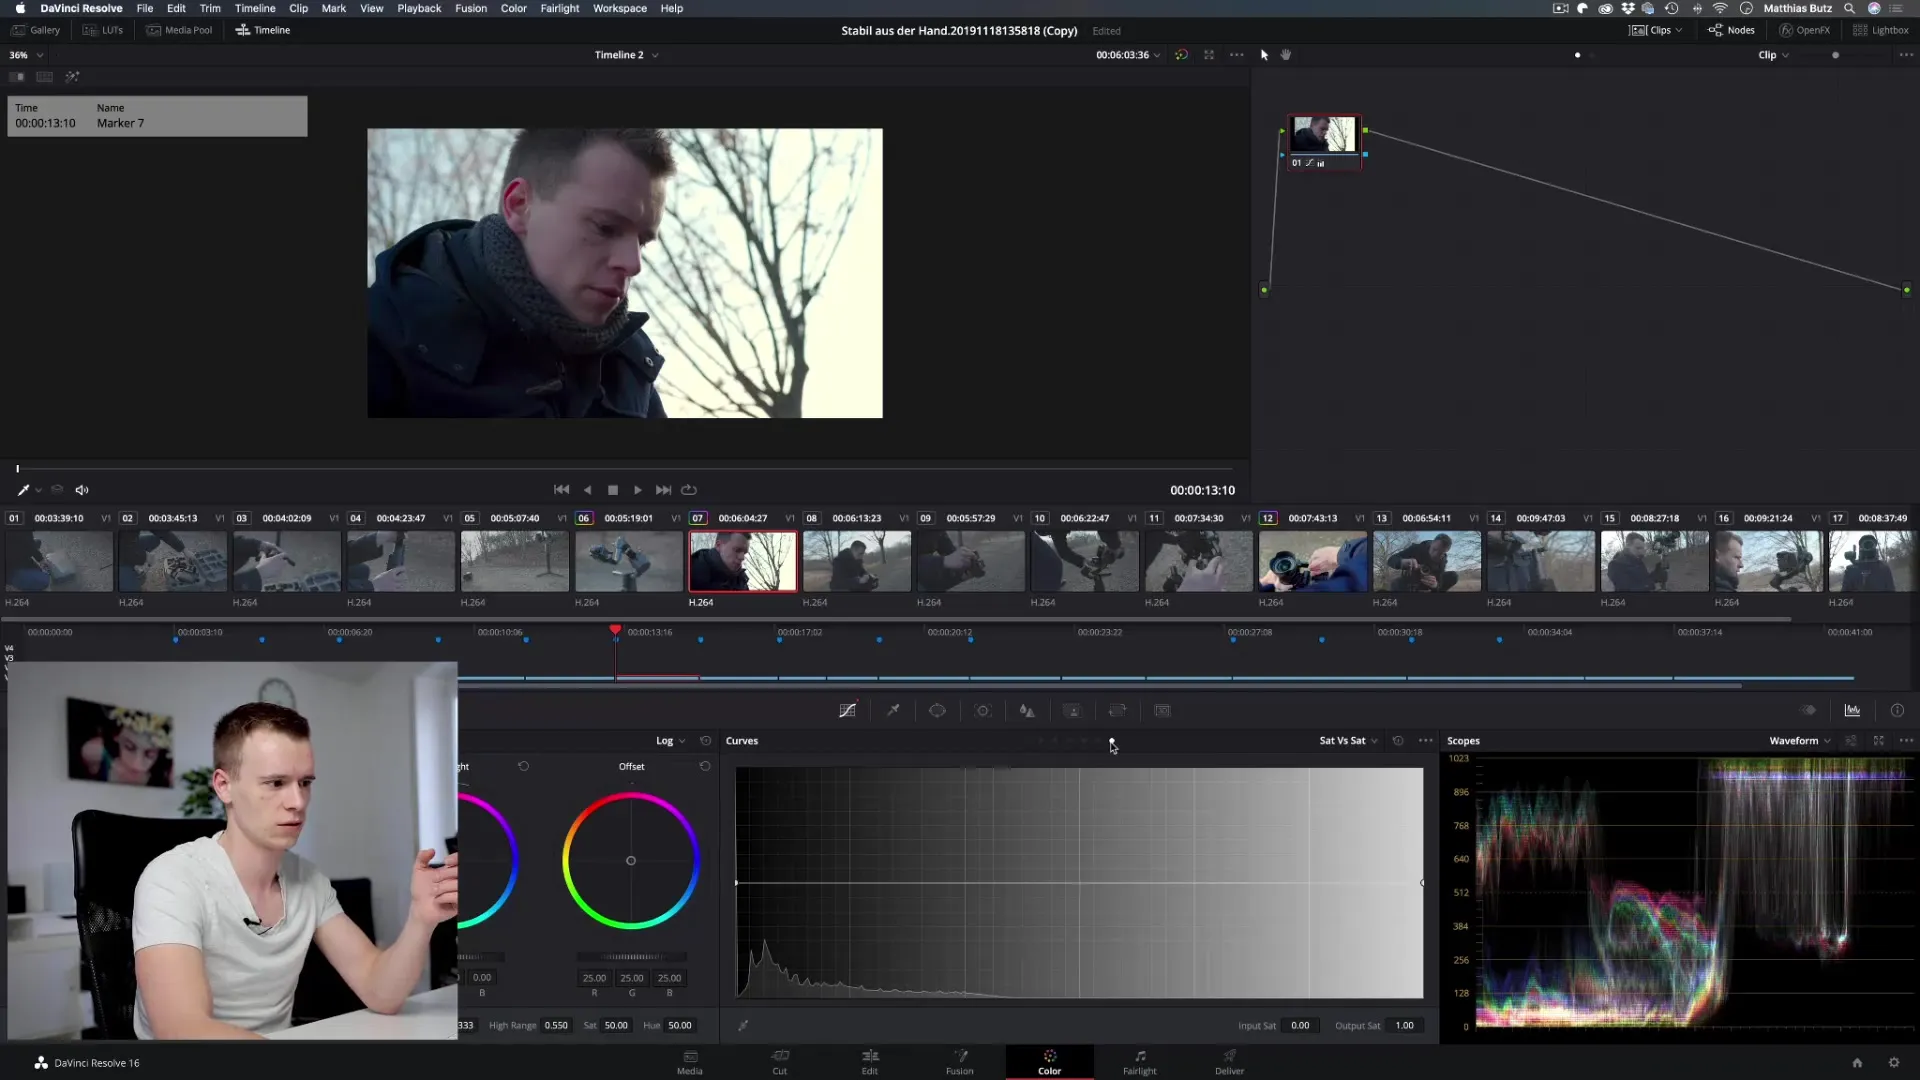The image size is (1920, 1080).
Task: Jump to last frame button
Action: click(663, 490)
